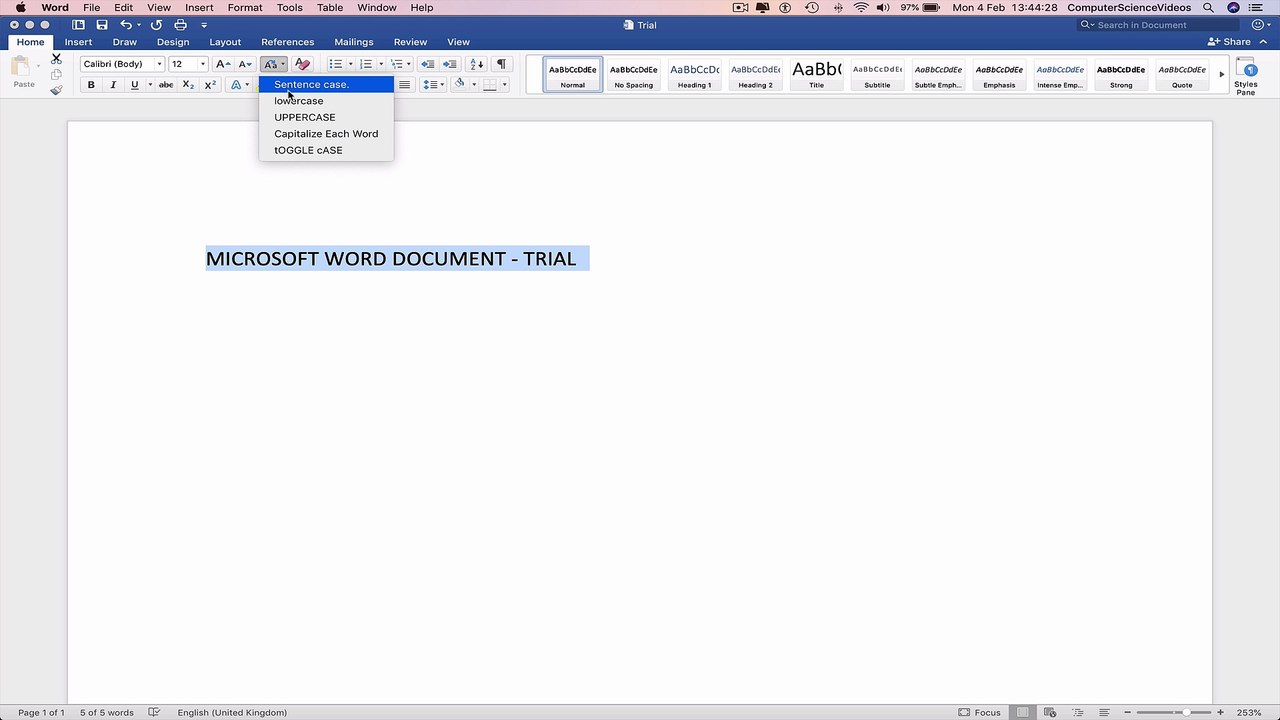
Task: Expand the Shading paint bucket dropdown arrow
Action: coord(474,85)
